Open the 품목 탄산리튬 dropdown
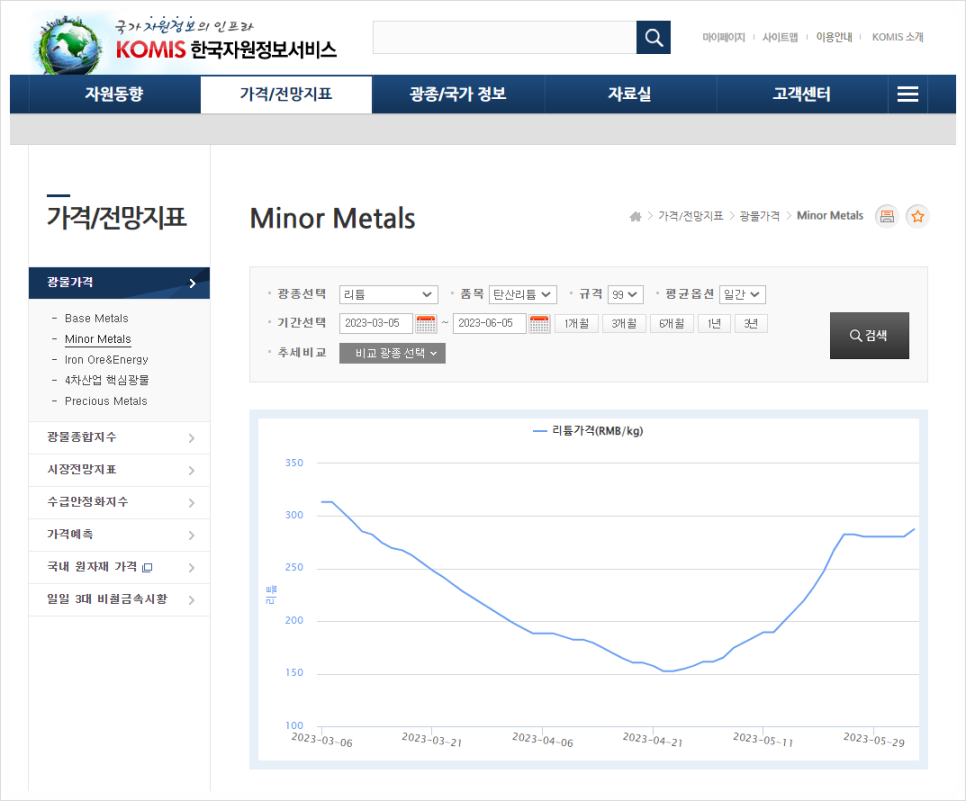The height and width of the screenshot is (801, 966). click(x=522, y=295)
